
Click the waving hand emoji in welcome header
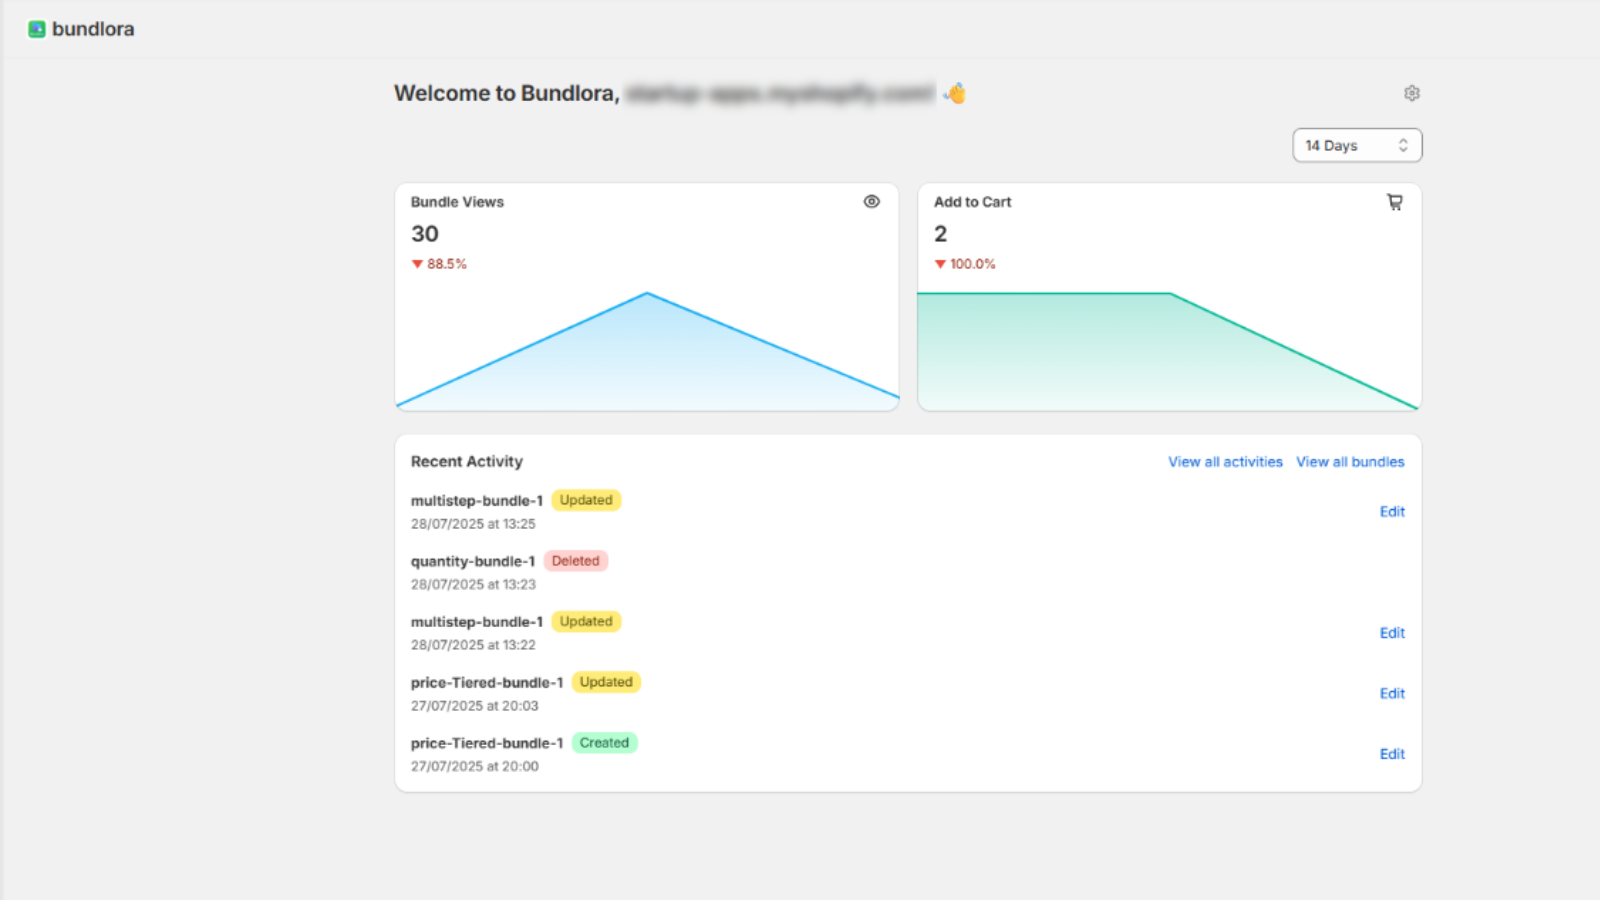tap(953, 93)
